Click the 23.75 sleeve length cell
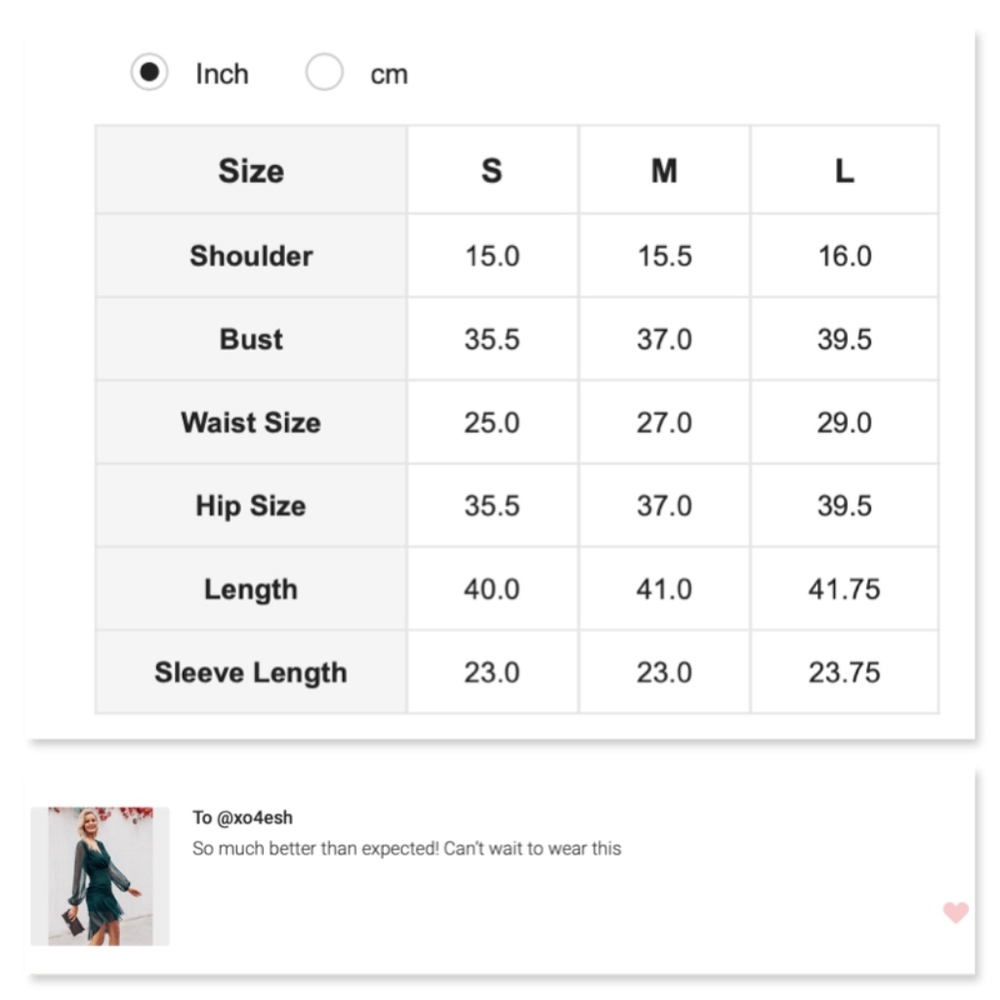The height and width of the screenshot is (1000, 1000). (x=844, y=672)
